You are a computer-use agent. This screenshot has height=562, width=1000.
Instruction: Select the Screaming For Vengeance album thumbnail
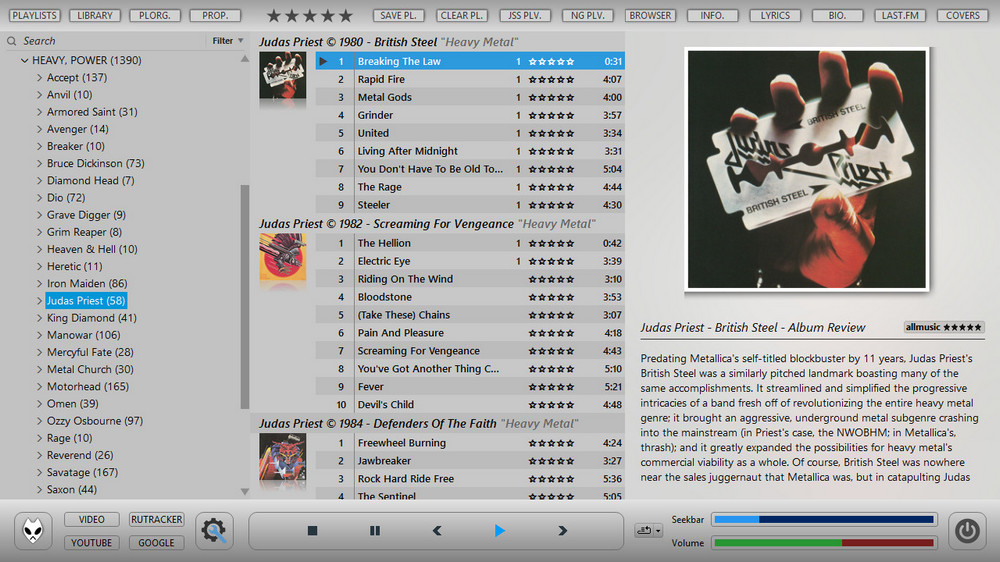point(282,257)
